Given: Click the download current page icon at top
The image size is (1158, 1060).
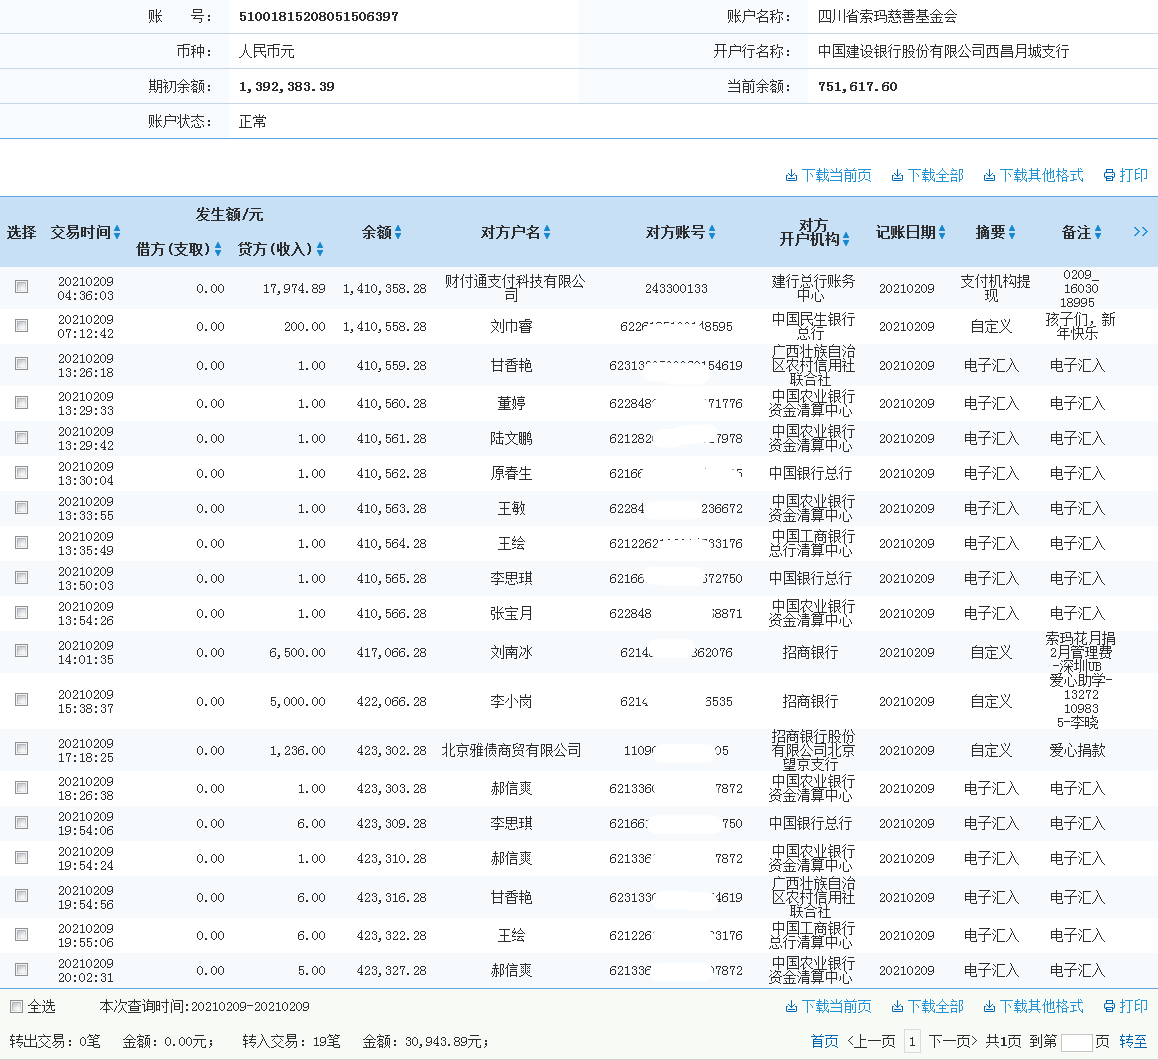Looking at the screenshot, I should tap(789, 175).
